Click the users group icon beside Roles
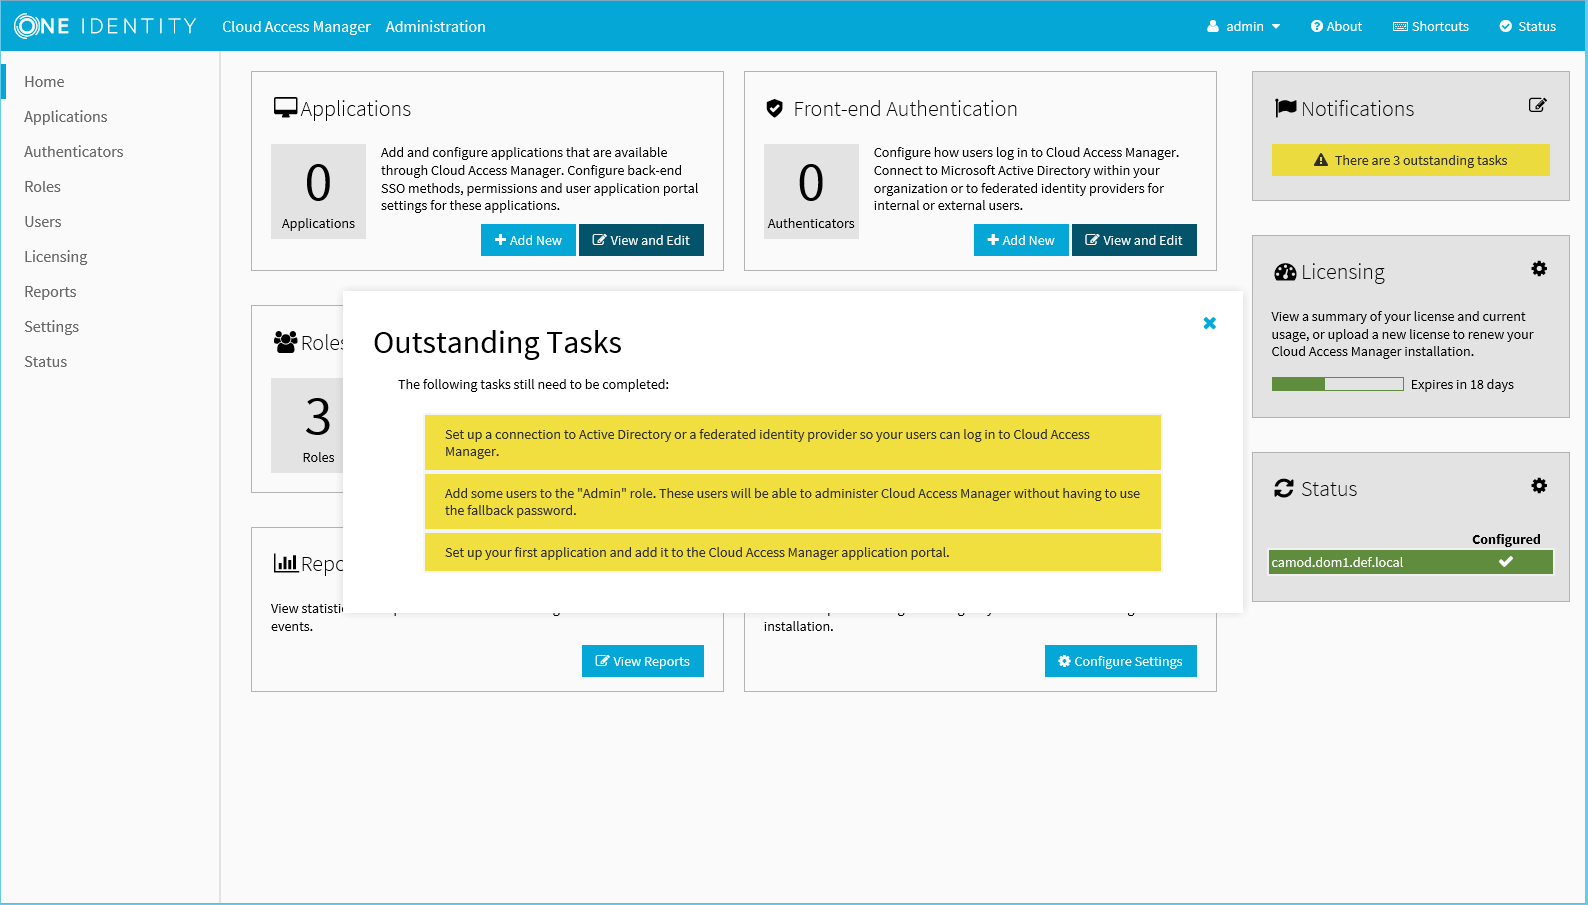Screen dimensions: 1588x905 pyautogui.click(x=286, y=342)
